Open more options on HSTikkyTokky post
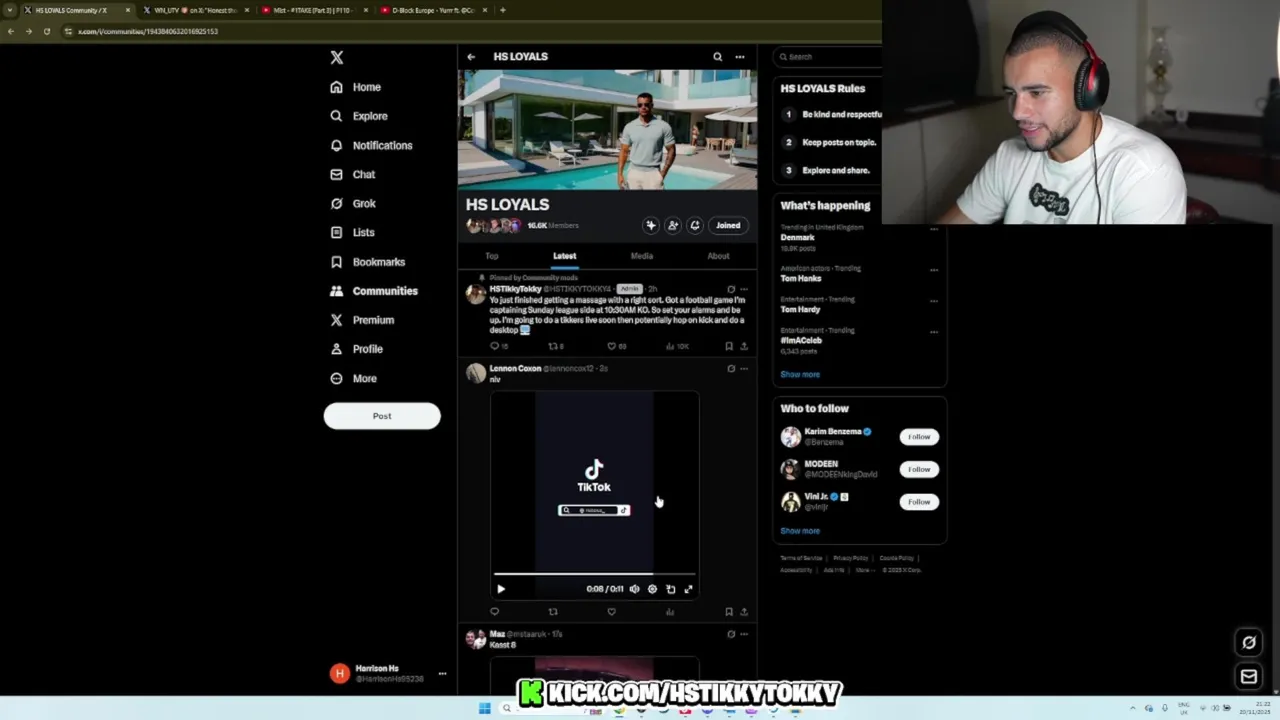The height and width of the screenshot is (720, 1280). click(x=743, y=289)
